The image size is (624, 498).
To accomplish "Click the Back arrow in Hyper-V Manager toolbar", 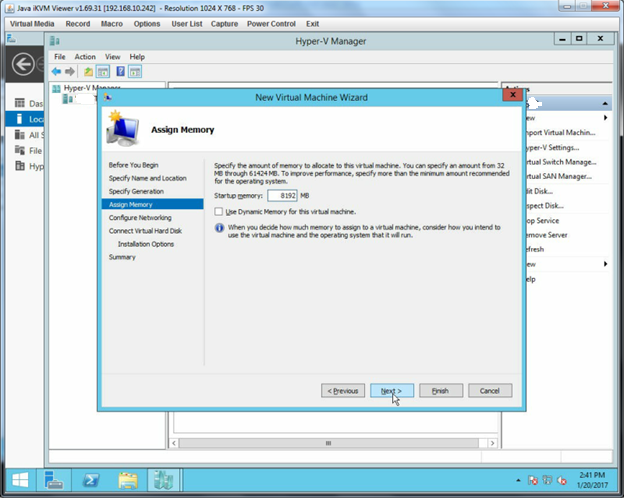I will 56,72.
